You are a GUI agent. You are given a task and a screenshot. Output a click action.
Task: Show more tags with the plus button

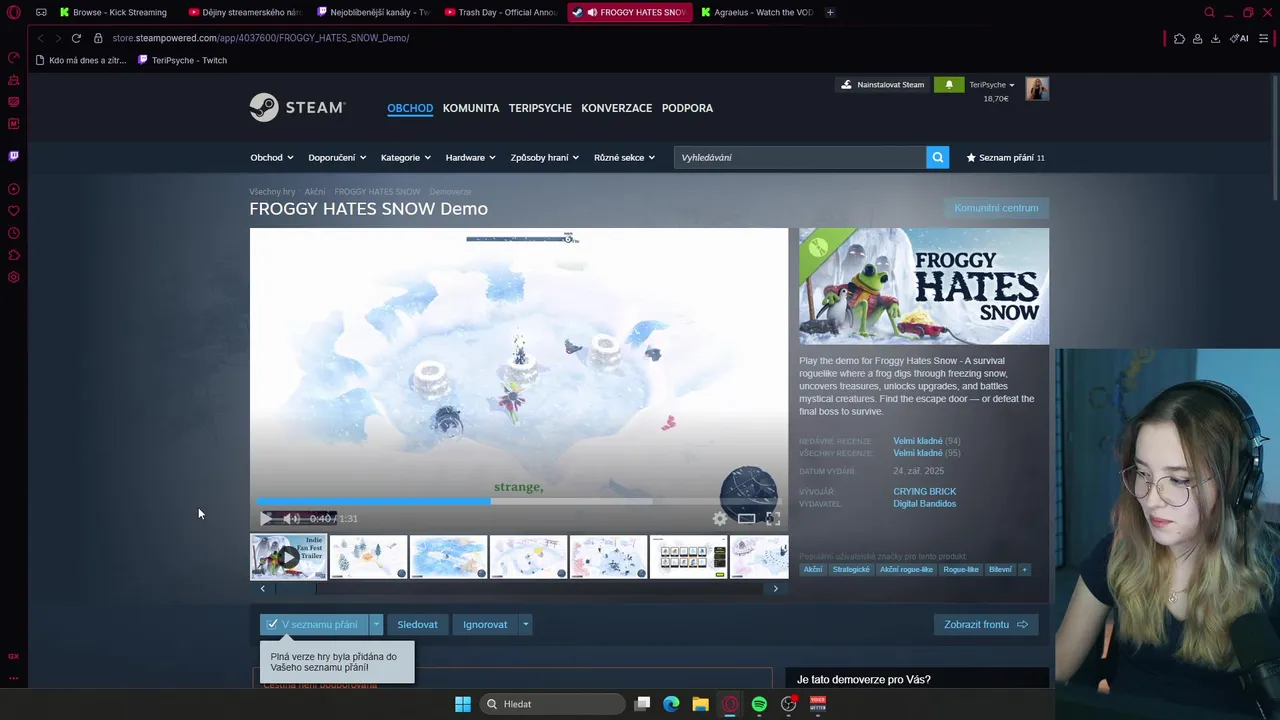coord(1023,569)
